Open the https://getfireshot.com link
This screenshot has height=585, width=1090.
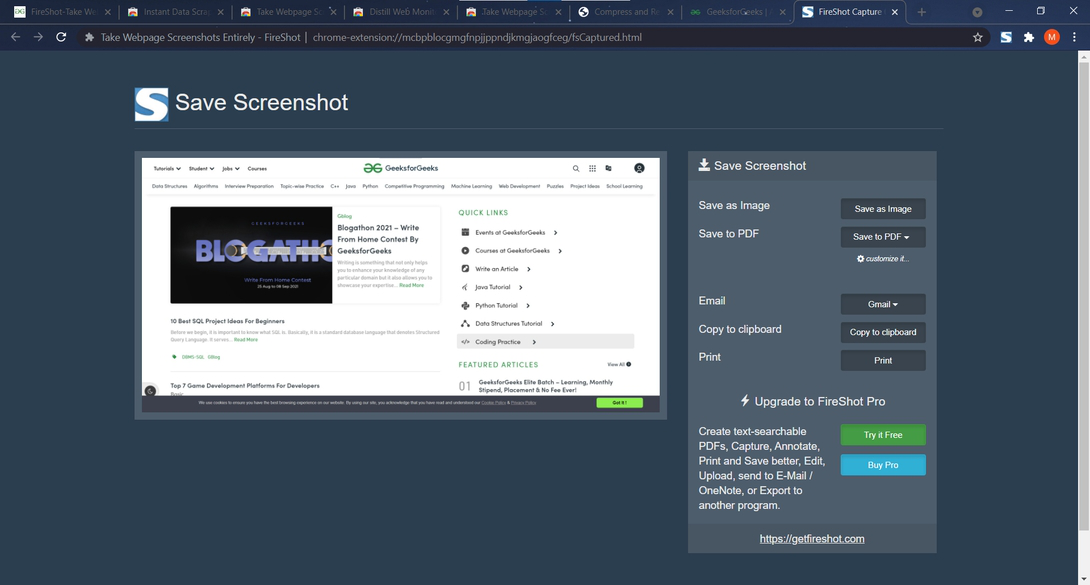click(812, 538)
